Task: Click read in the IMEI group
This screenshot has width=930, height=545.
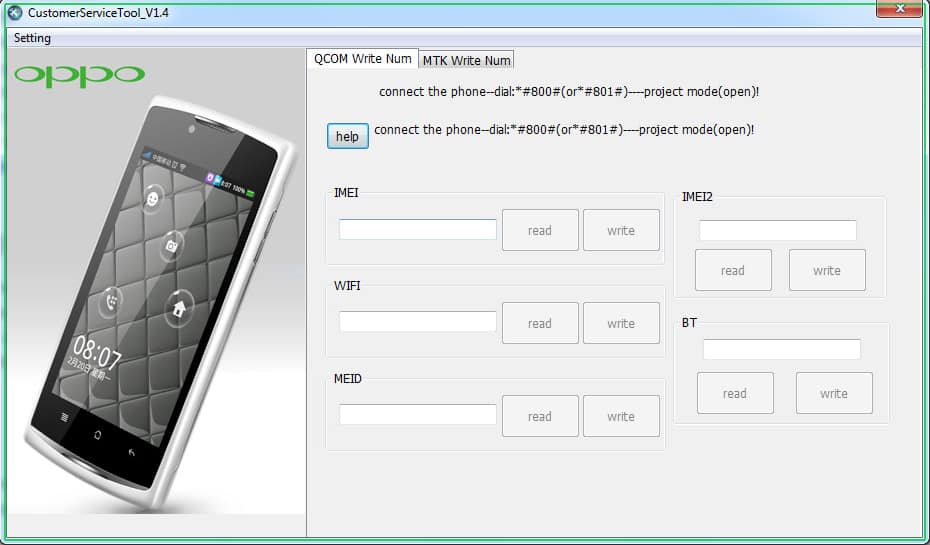Action: click(x=540, y=230)
